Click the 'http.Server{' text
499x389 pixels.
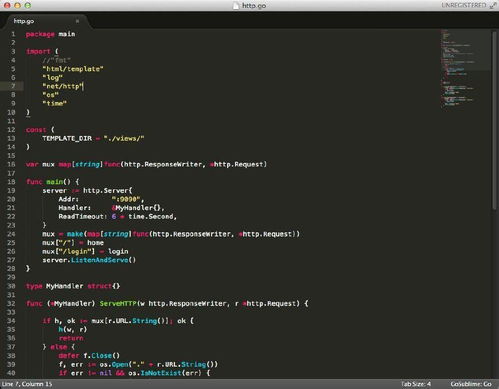pos(107,190)
